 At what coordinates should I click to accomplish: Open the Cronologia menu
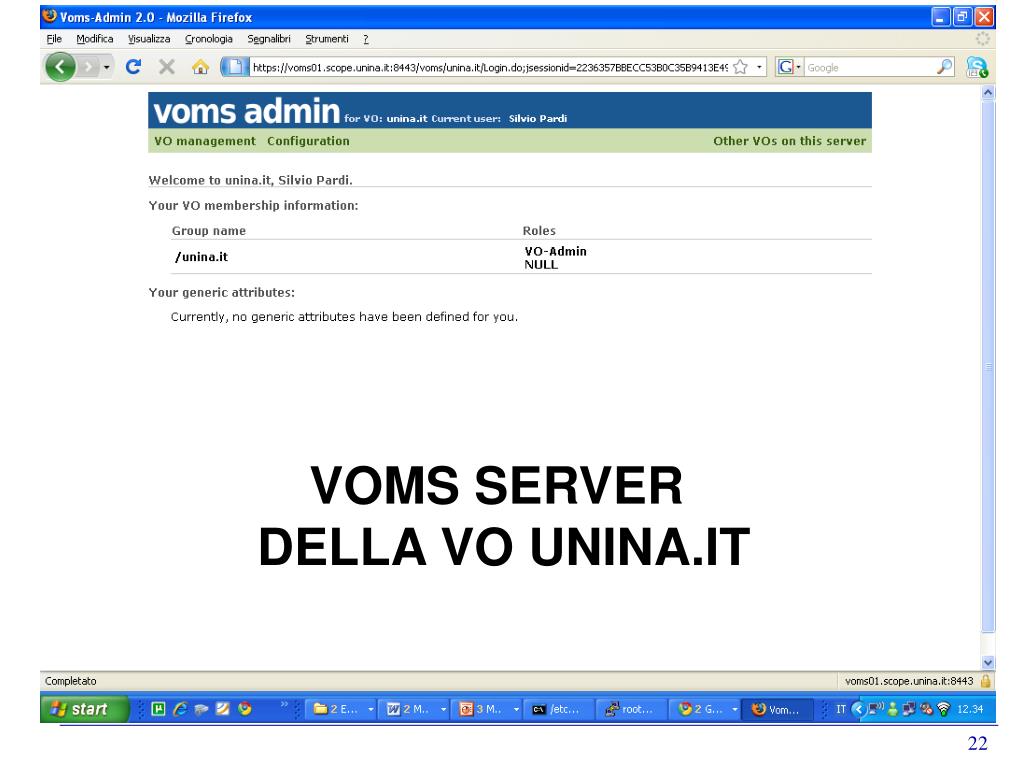(208, 39)
